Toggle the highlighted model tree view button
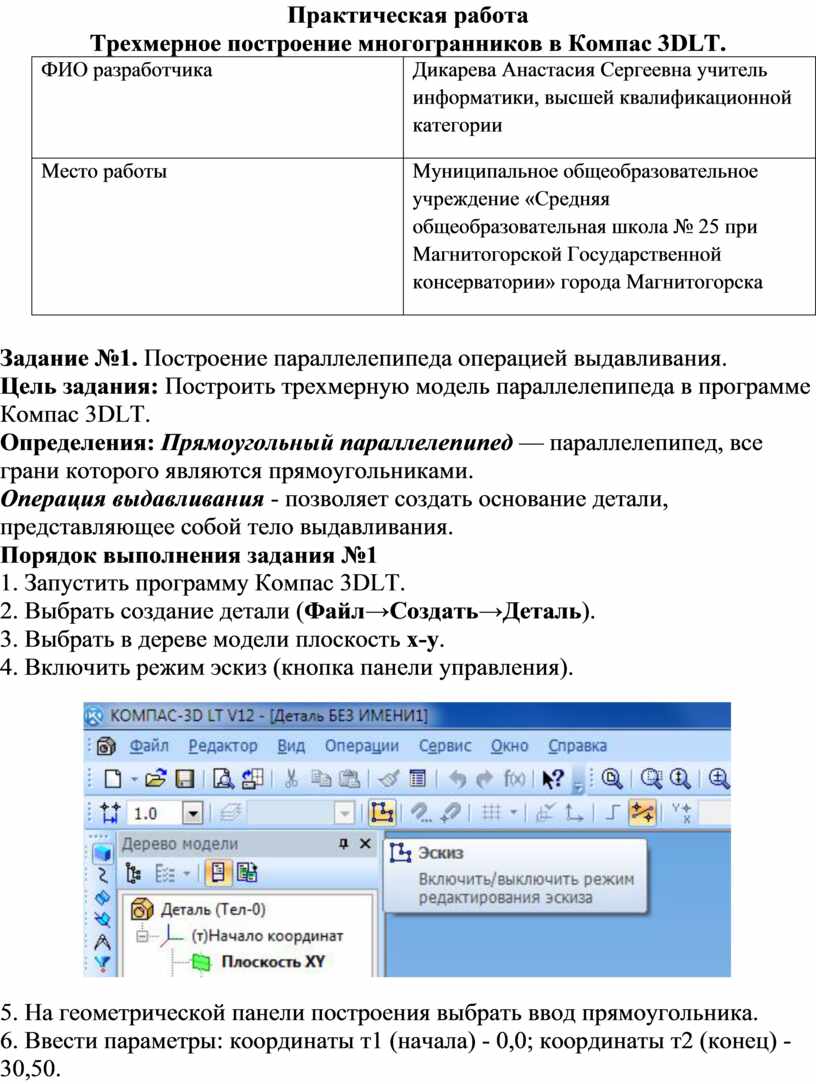 click(218, 874)
